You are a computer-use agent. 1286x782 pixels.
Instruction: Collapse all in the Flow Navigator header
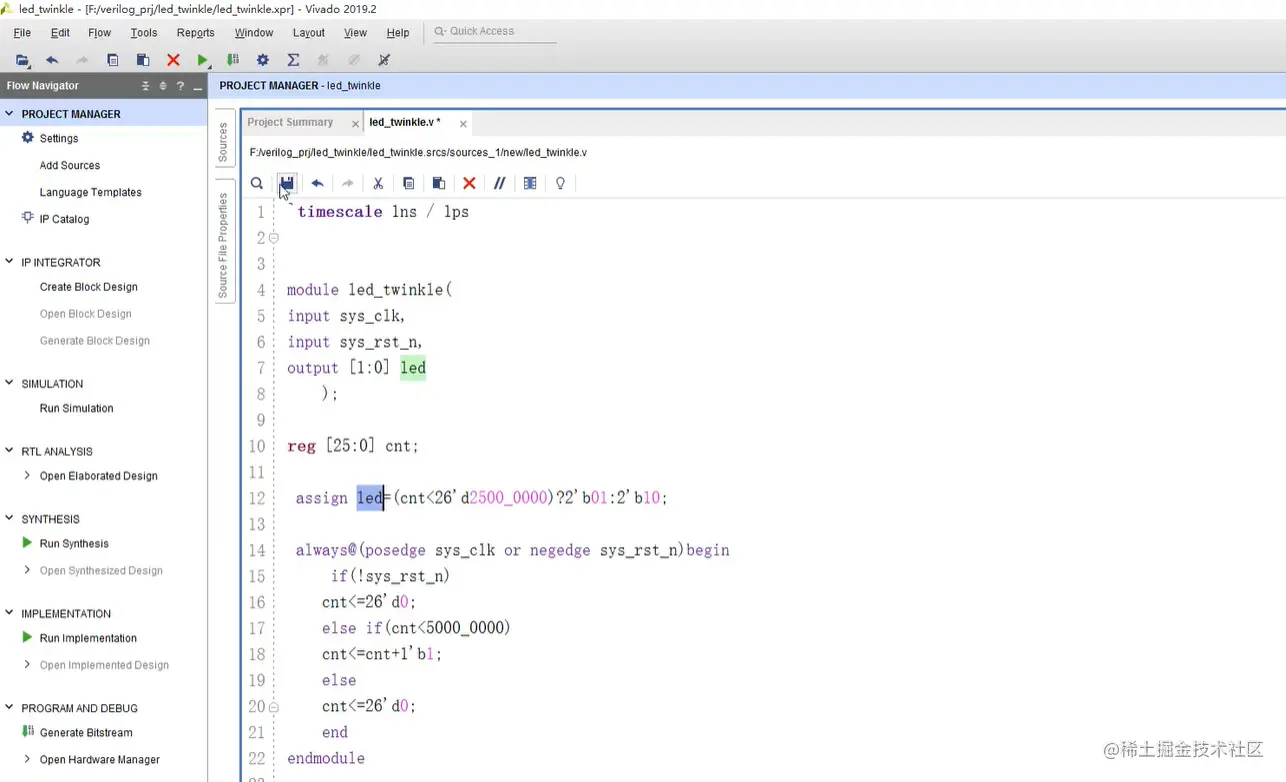click(x=145, y=86)
